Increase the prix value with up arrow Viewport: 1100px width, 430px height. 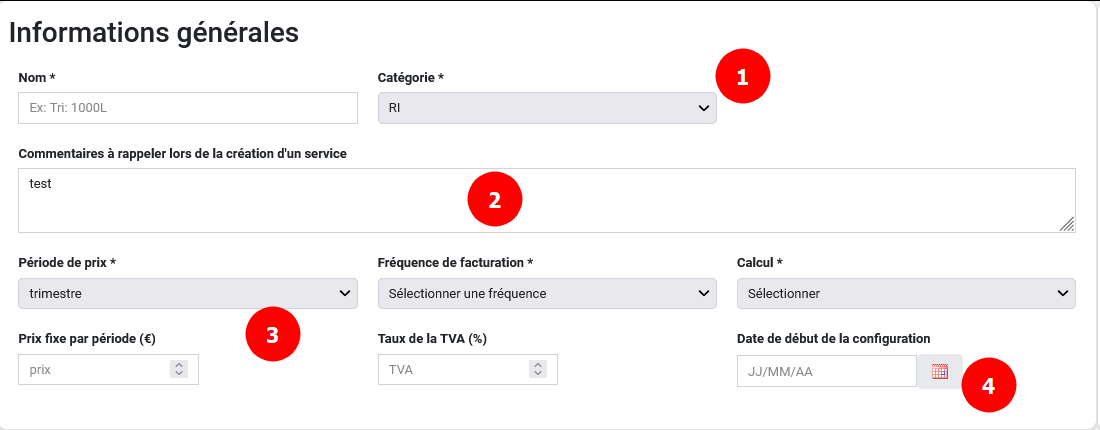[179, 365]
